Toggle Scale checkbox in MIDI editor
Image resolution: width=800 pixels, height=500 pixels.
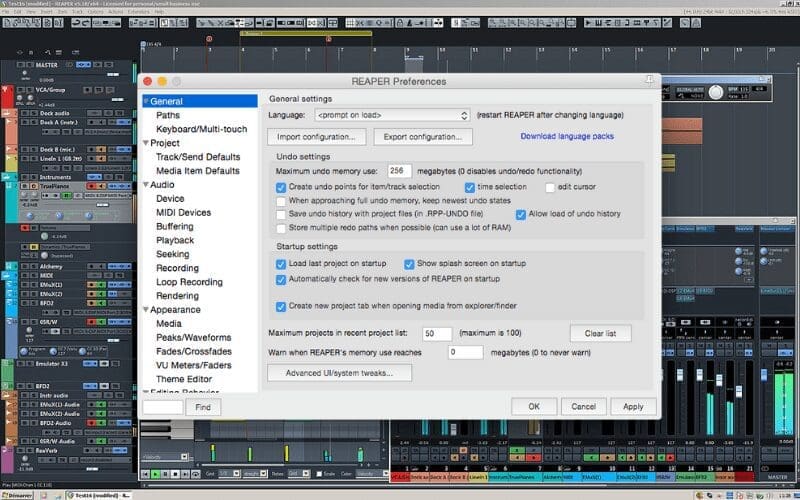[x=319, y=474]
